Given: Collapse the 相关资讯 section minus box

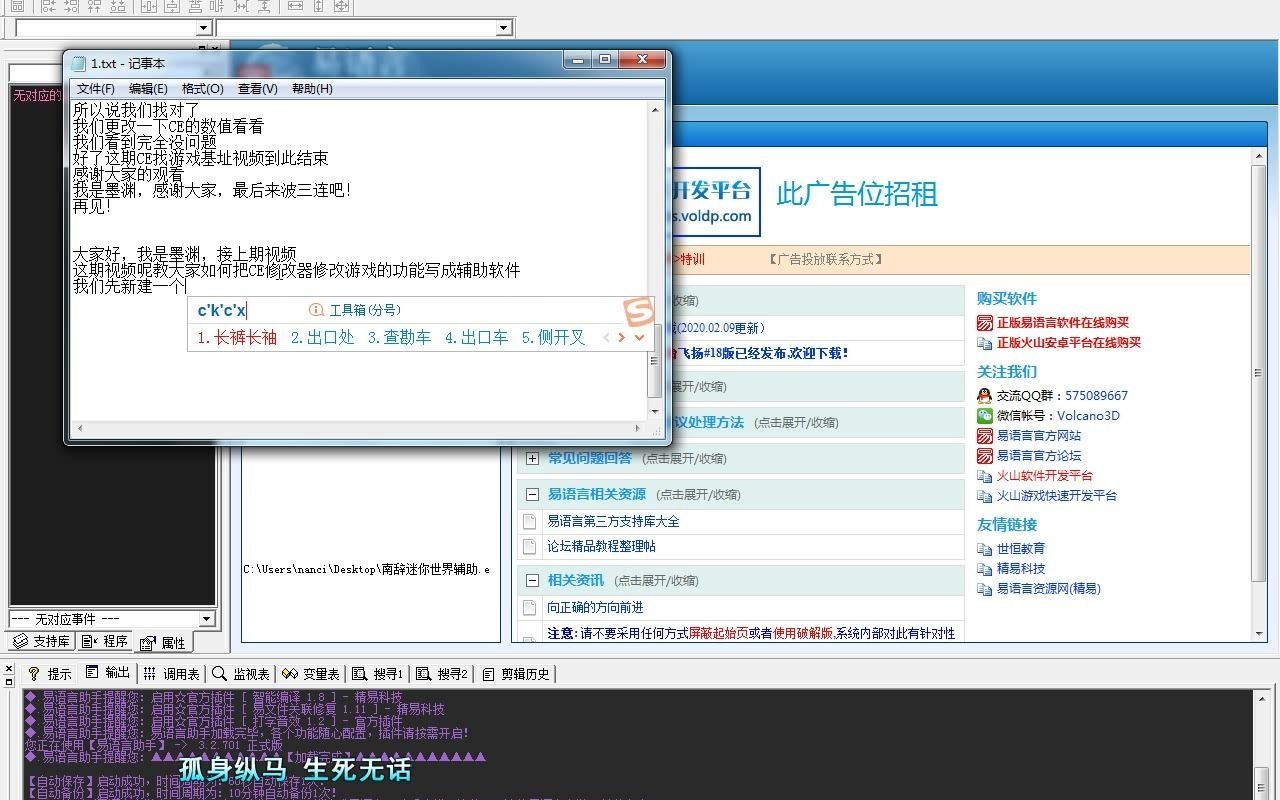Looking at the screenshot, I should click(x=532, y=581).
